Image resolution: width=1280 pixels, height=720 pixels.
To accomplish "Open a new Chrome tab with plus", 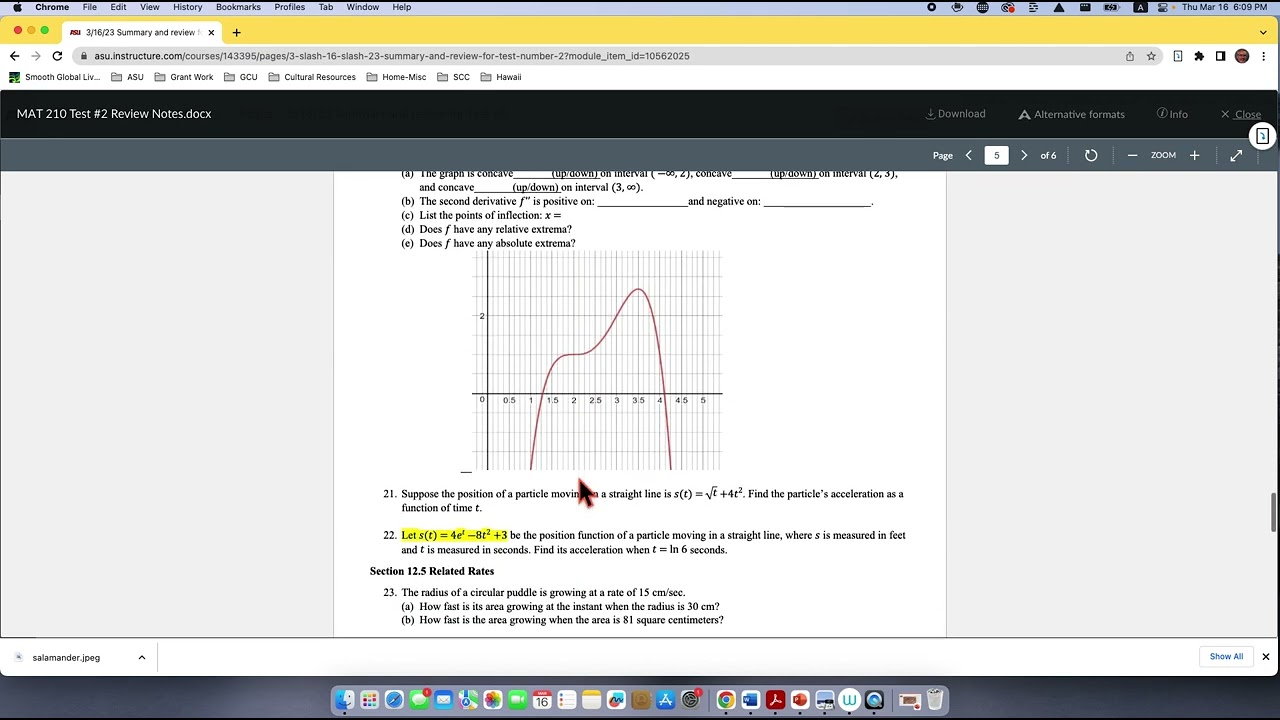I will [236, 32].
